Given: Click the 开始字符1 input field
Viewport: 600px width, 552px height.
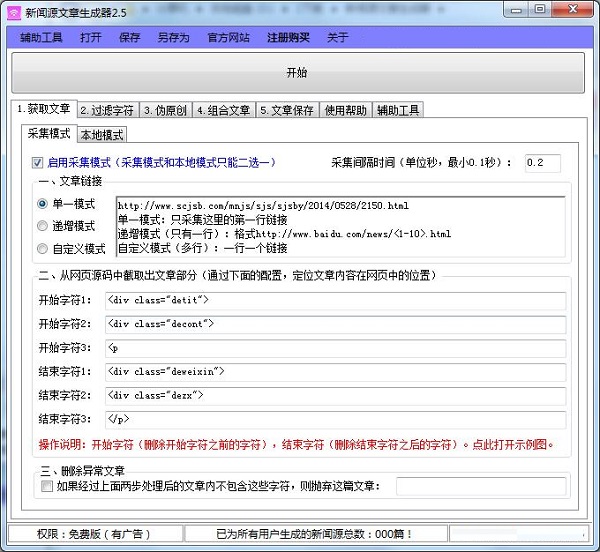Looking at the screenshot, I should 336,301.
